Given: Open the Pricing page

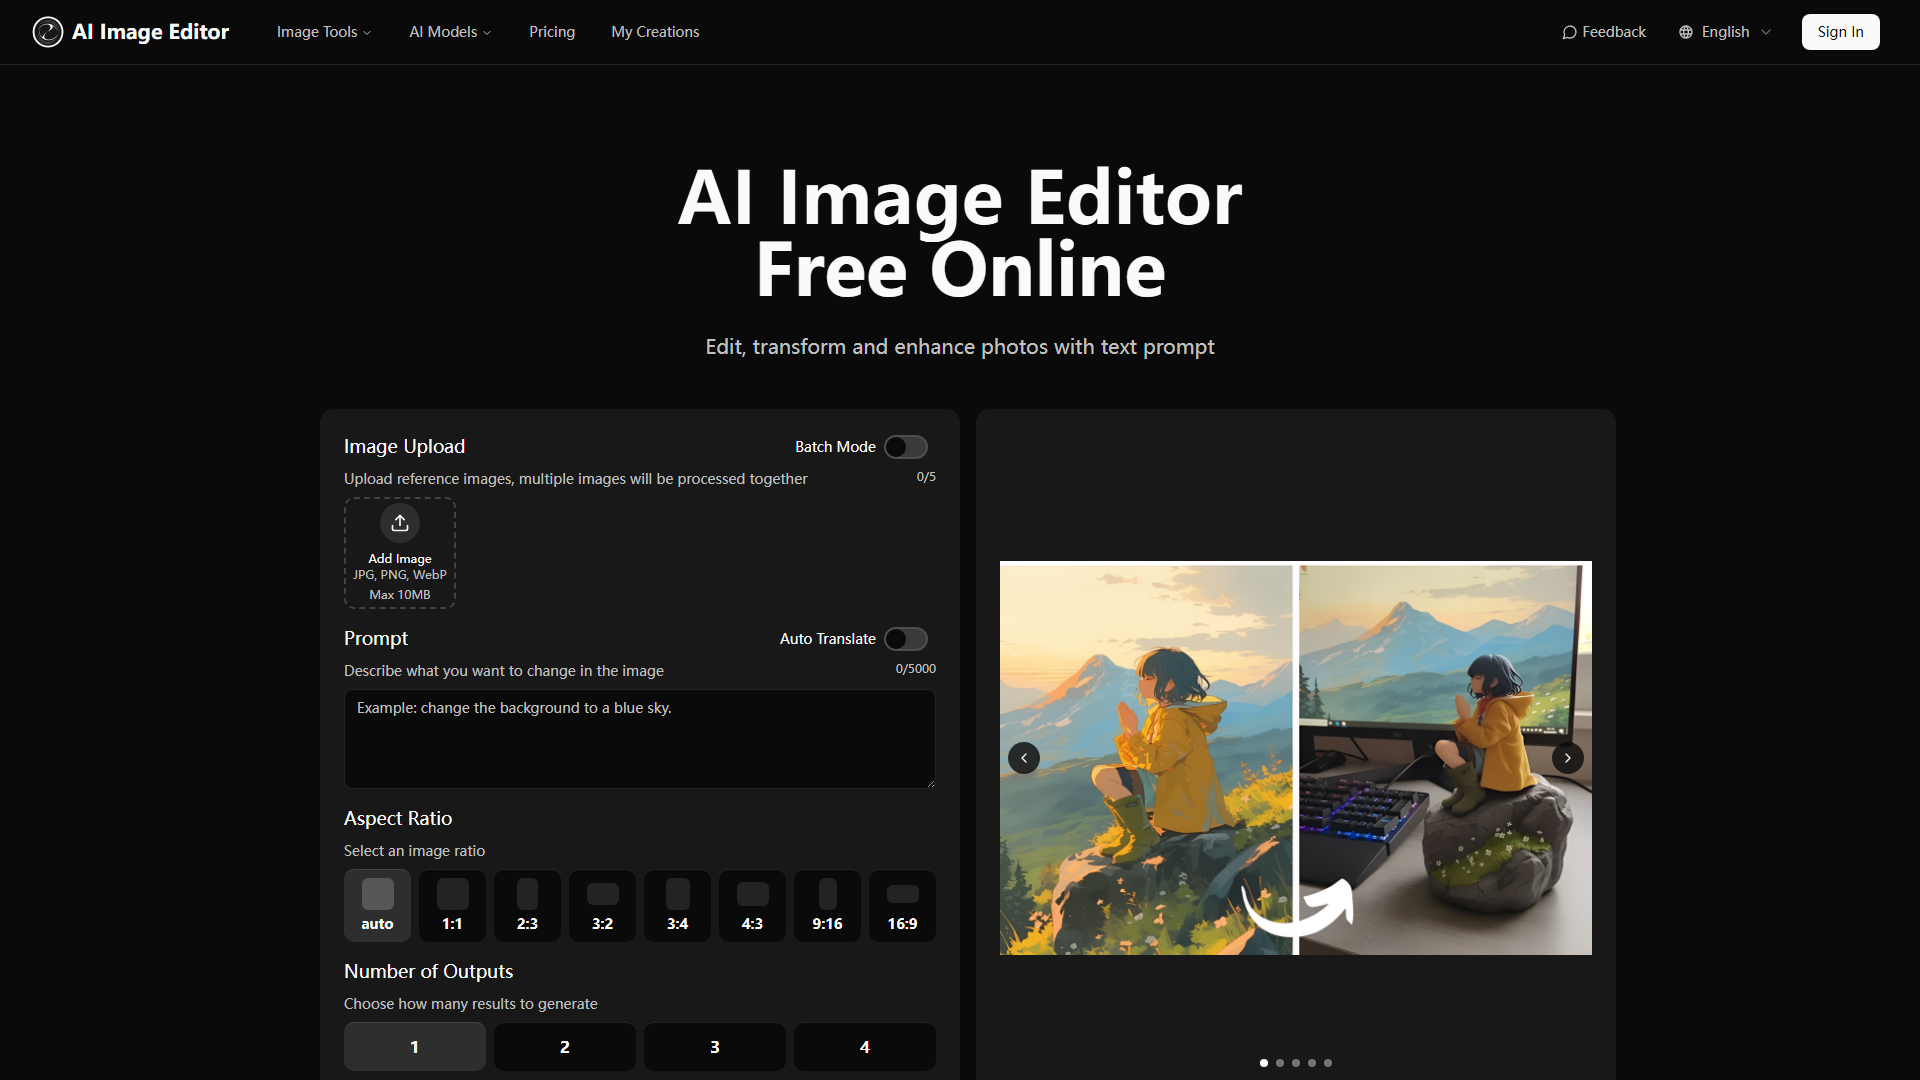Looking at the screenshot, I should 551,31.
